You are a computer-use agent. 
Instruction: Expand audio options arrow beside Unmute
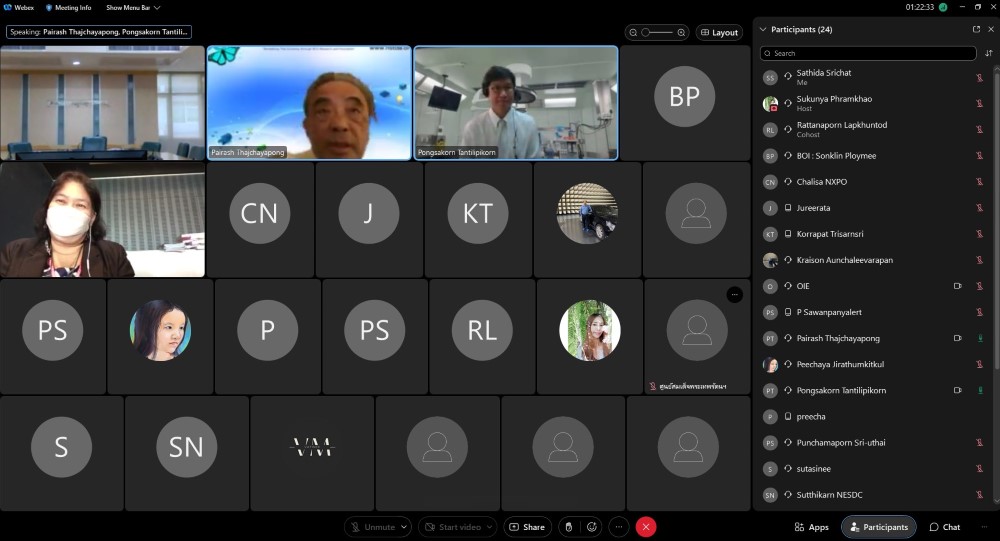pos(404,527)
